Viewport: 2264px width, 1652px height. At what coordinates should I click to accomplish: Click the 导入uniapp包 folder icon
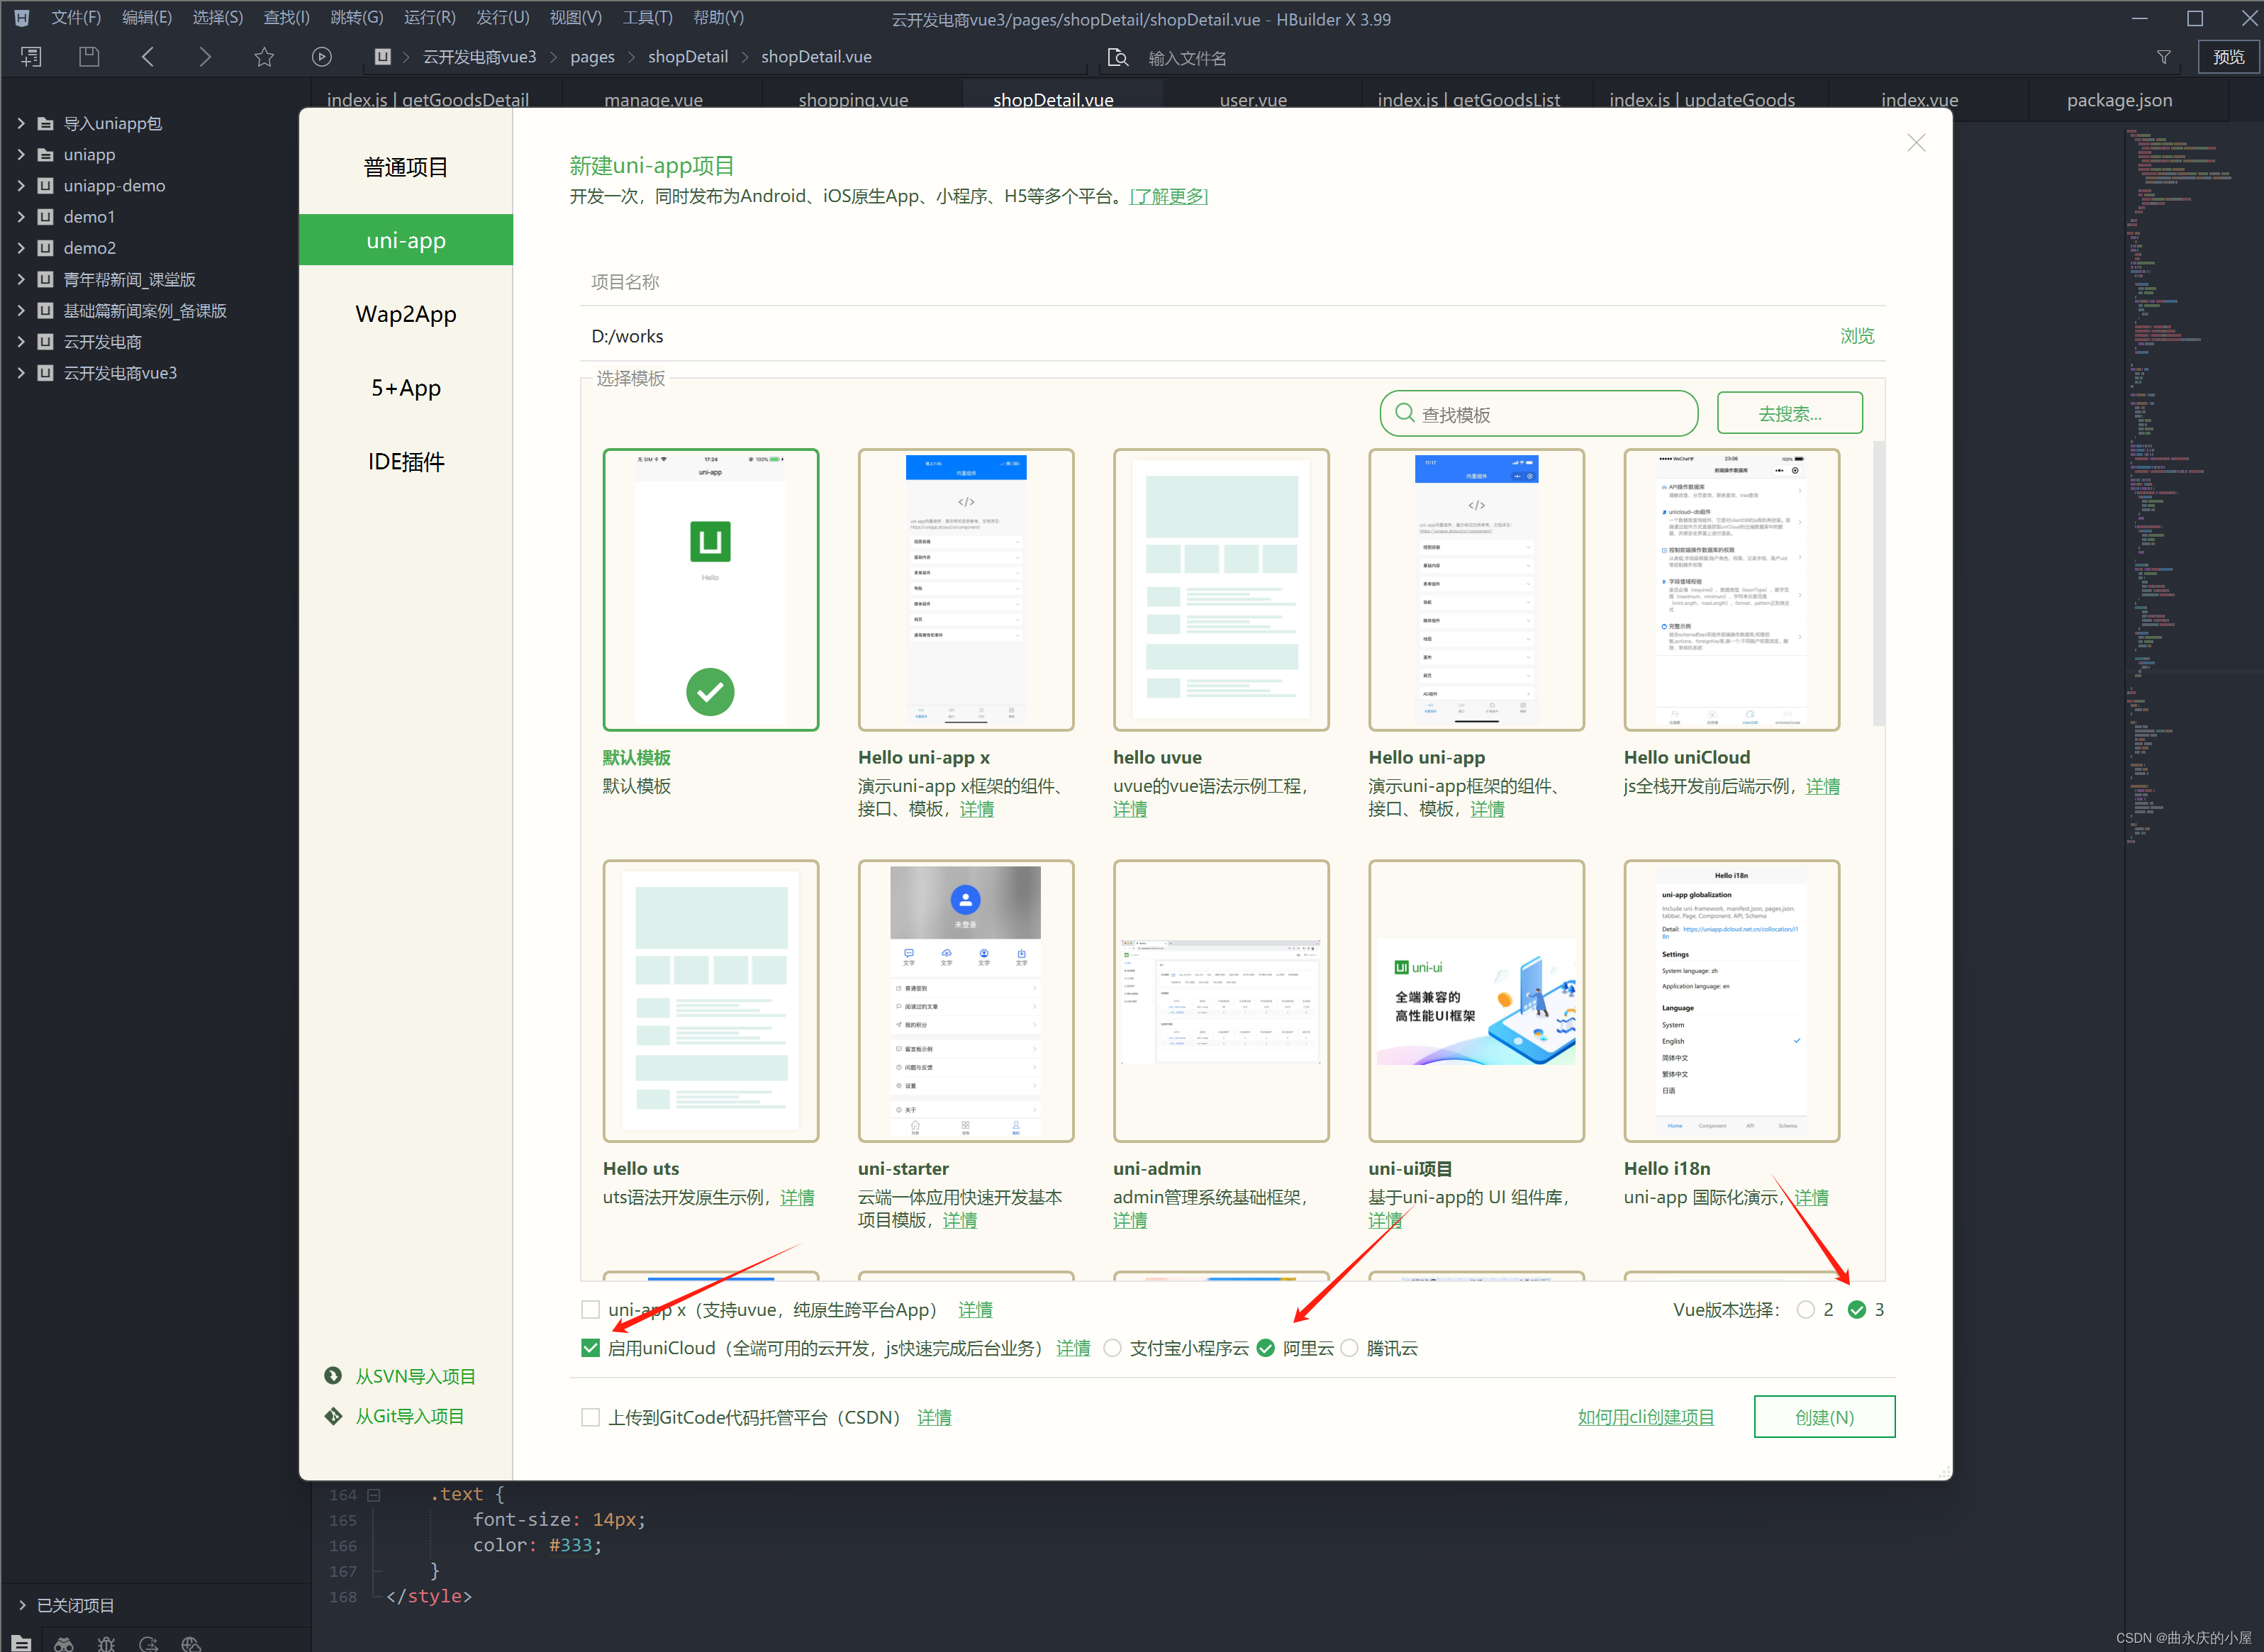tap(45, 124)
